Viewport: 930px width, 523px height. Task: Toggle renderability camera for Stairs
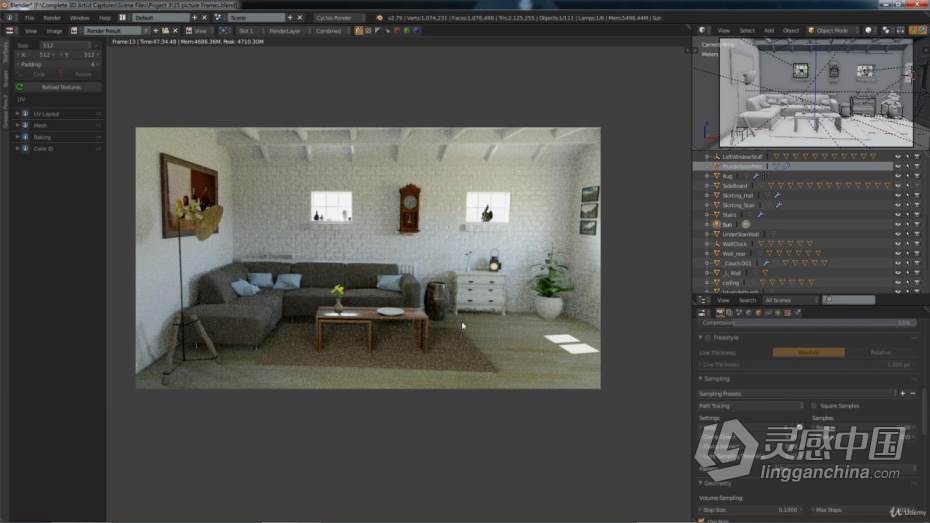click(x=917, y=215)
